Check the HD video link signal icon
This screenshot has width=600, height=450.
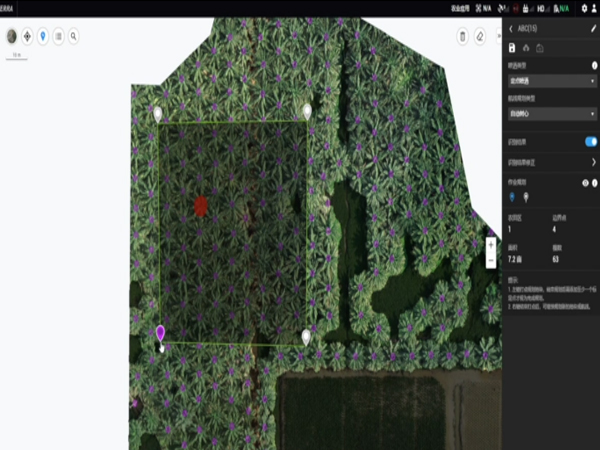(x=543, y=8)
